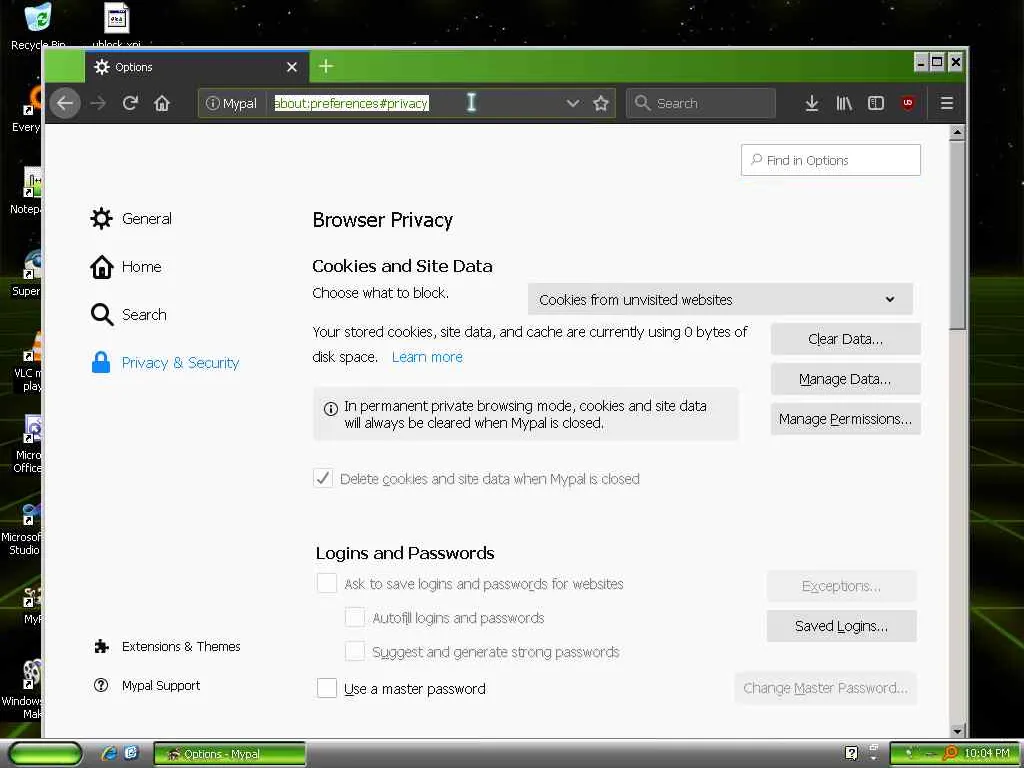The image size is (1024, 768).
Task: Reload the current page
Action: pos(130,103)
